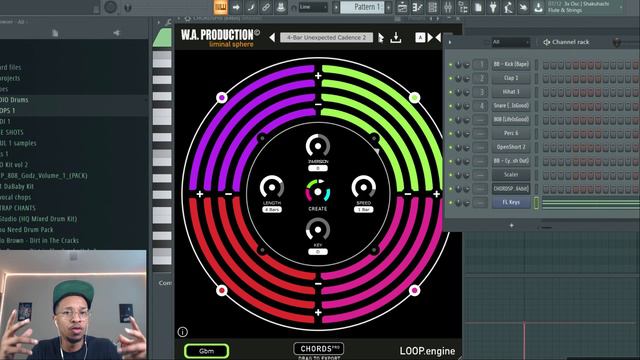Image resolution: width=640 pixels, height=360 pixels.
Task: Go to previous preset in liminal sphere
Action: pyautogui.click(x=272, y=38)
